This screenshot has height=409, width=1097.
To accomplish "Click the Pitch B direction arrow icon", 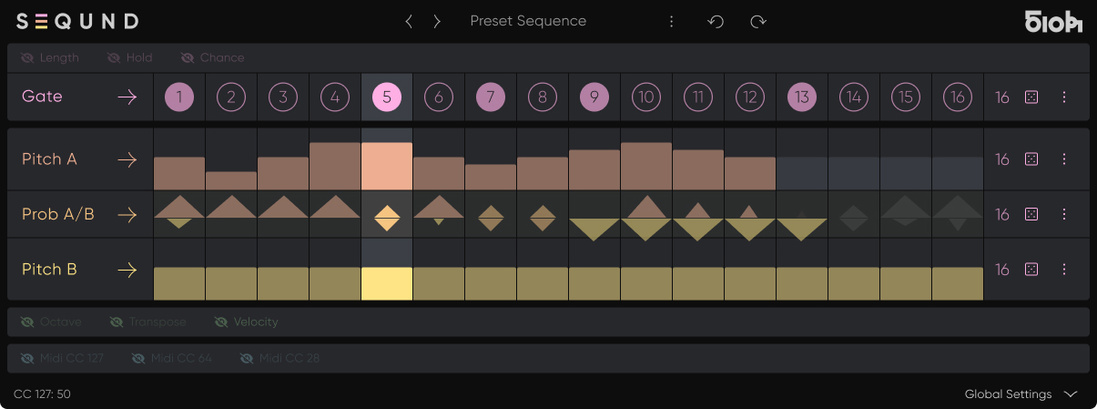I will tap(127, 269).
